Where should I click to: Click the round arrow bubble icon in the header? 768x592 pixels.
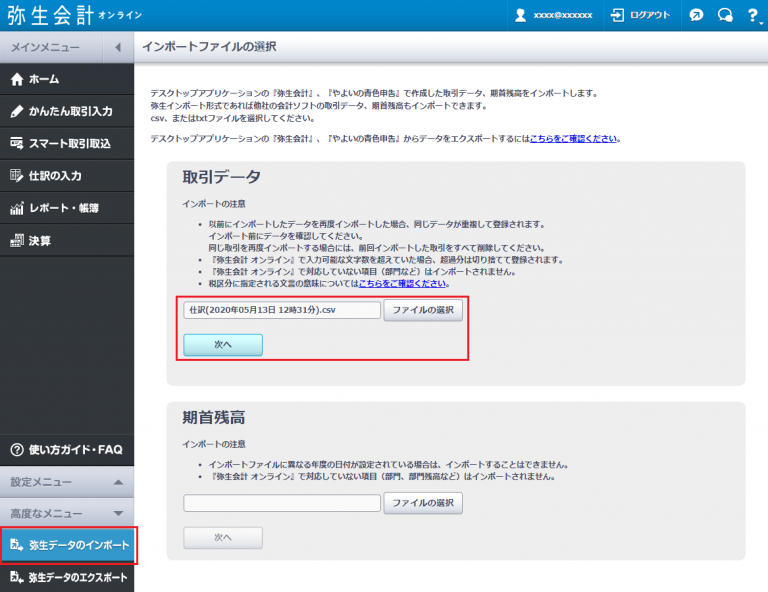pos(696,15)
